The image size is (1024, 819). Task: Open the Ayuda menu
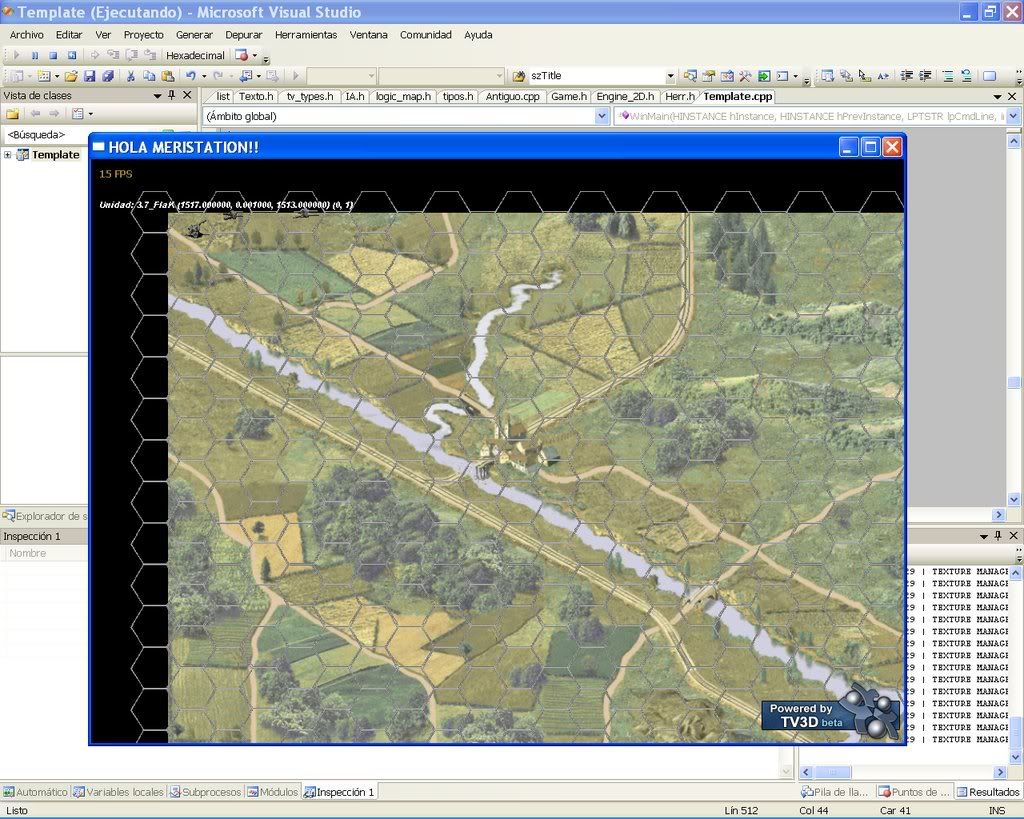click(478, 35)
